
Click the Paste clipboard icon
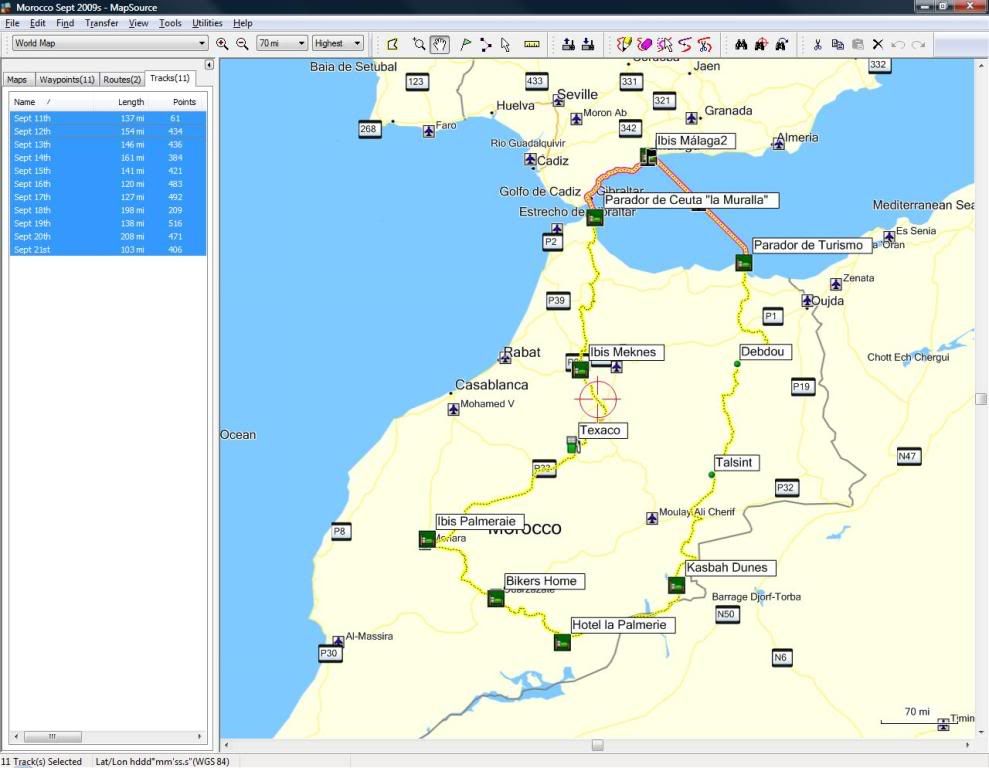pyautogui.click(x=858, y=44)
